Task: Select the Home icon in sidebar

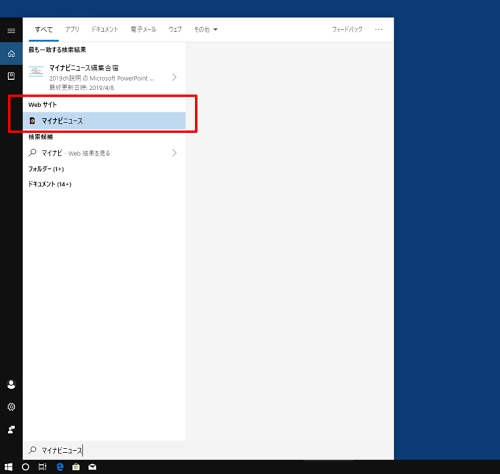Action: [11, 53]
